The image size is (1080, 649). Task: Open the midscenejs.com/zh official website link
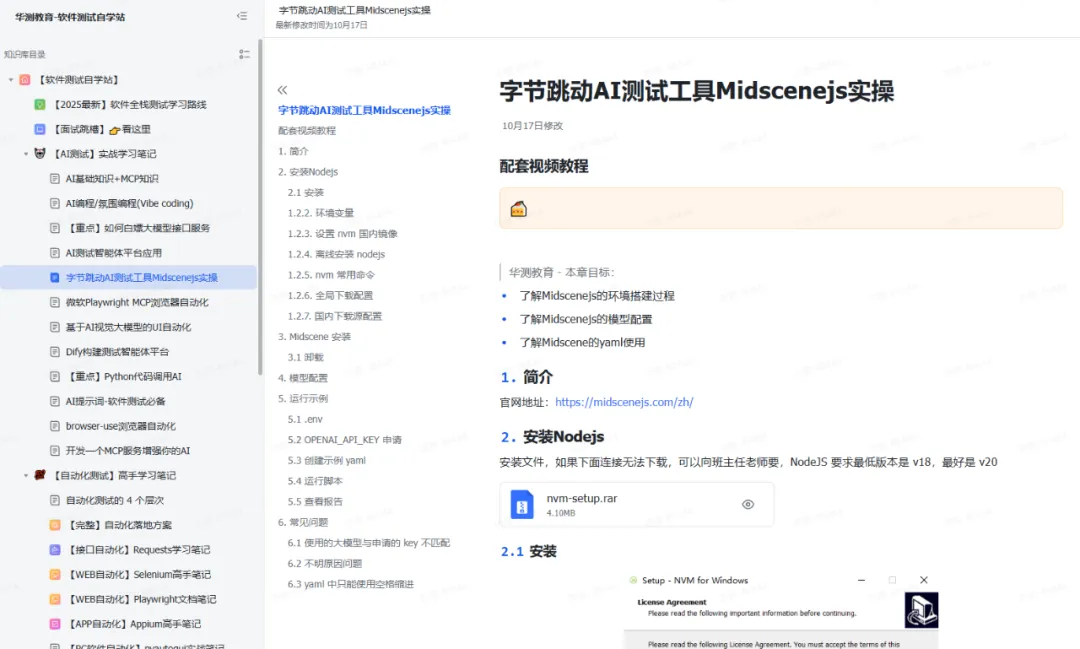tap(624, 402)
